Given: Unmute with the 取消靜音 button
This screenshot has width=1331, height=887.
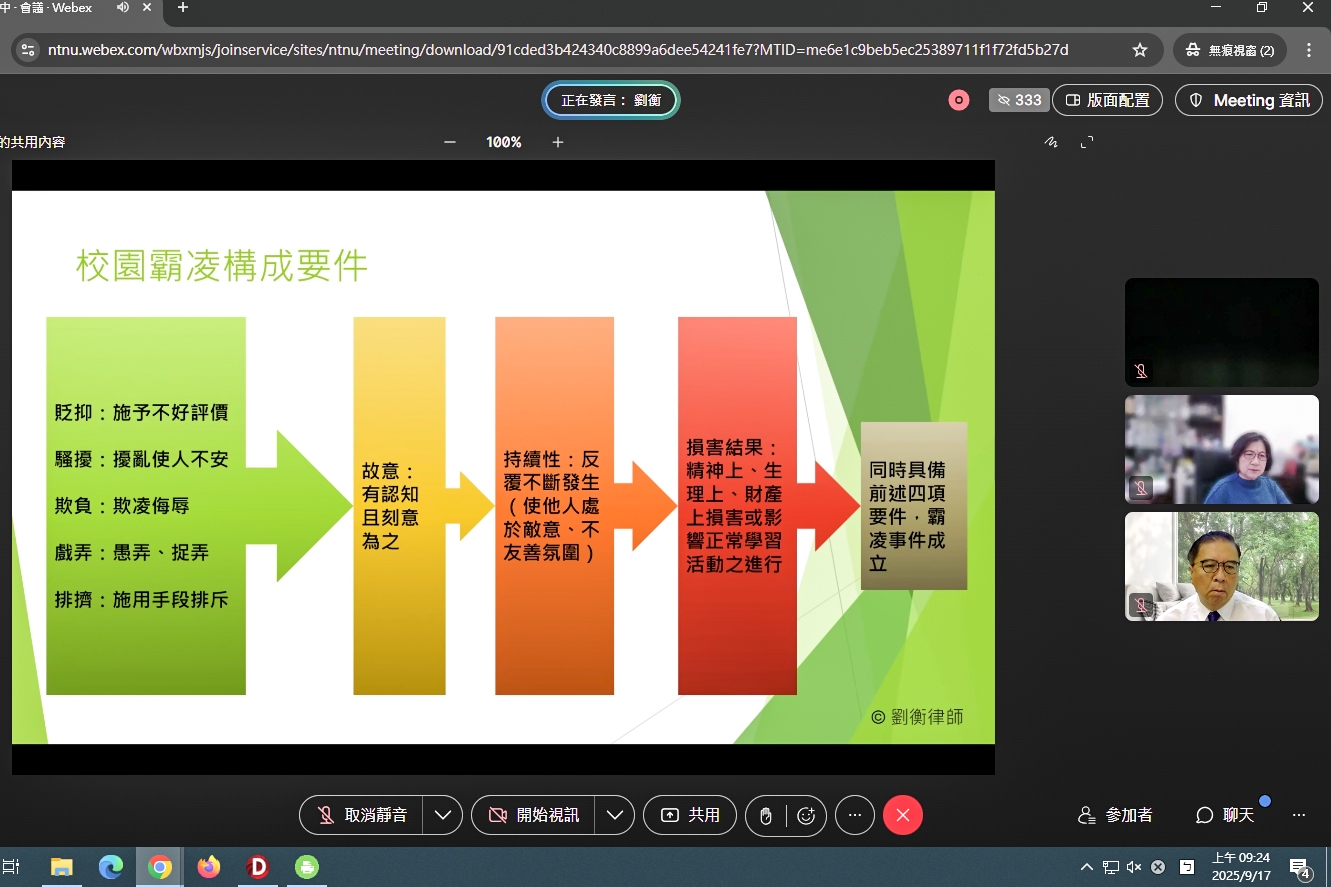Looking at the screenshot, I should pos(361,815).
